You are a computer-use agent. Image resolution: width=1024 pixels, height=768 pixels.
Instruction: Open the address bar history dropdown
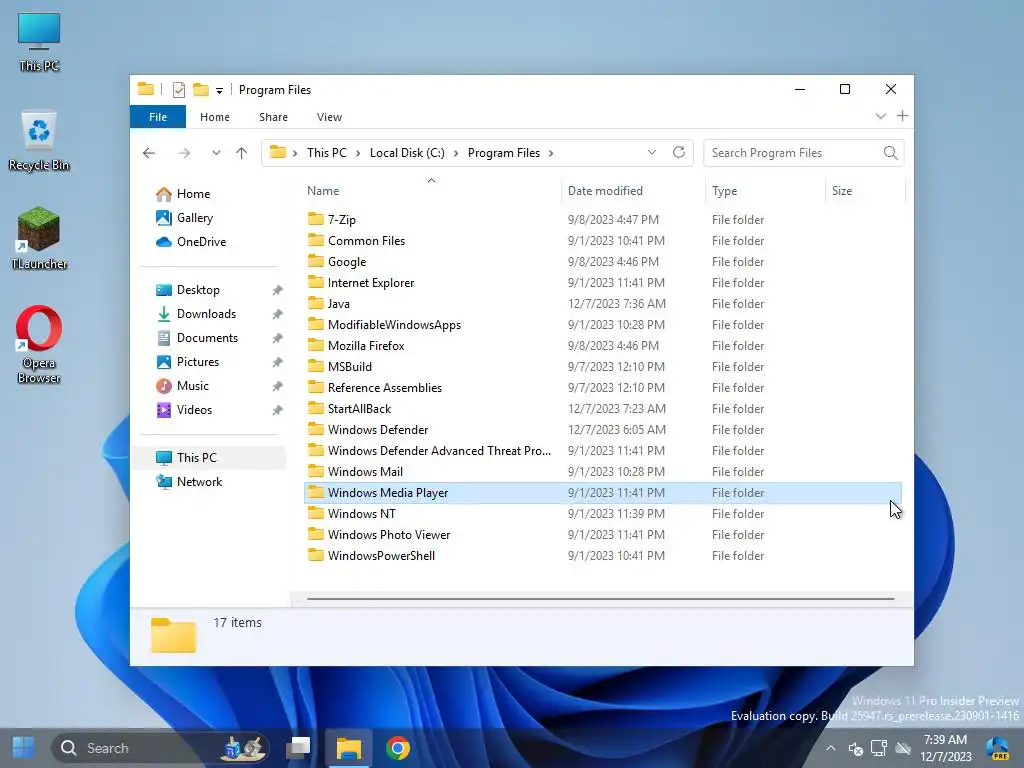coord(652,152)
